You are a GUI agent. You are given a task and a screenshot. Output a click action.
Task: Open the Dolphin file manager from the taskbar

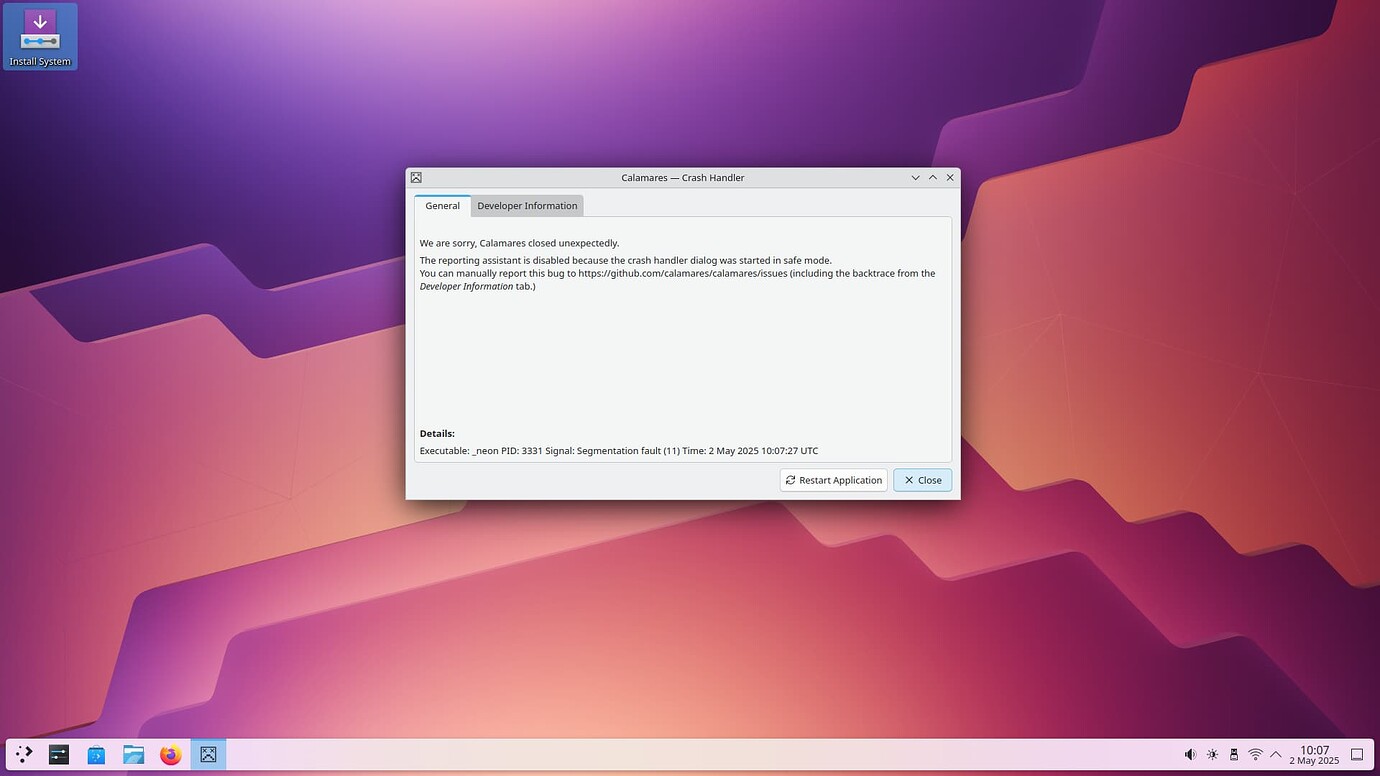point(133,754)
